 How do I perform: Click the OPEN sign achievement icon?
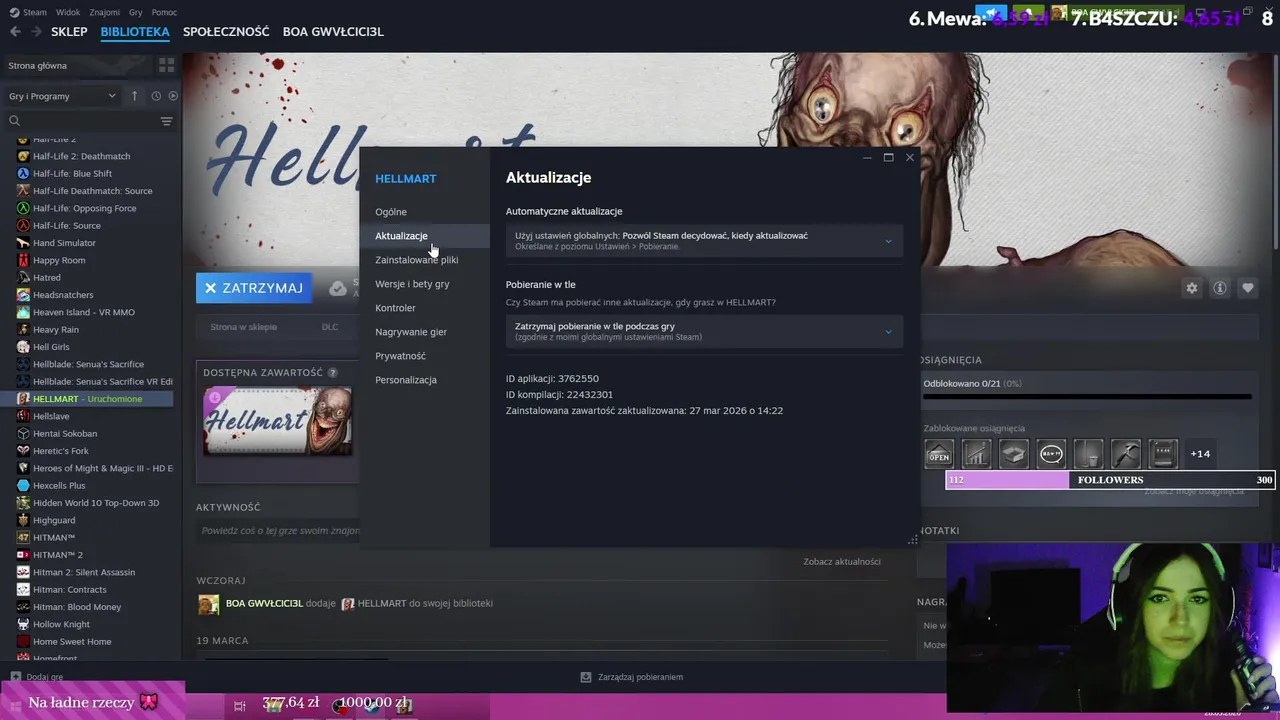(939, 454)
